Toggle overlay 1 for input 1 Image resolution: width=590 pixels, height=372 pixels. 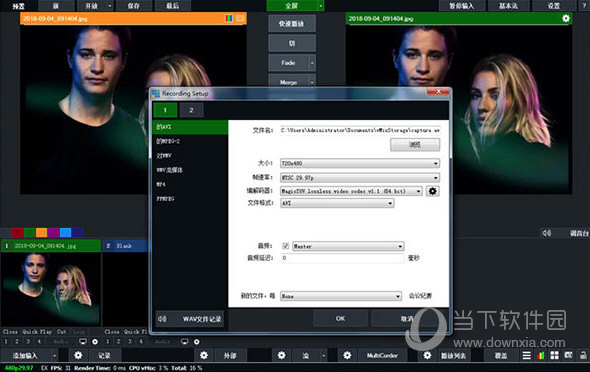coord(6,342)
